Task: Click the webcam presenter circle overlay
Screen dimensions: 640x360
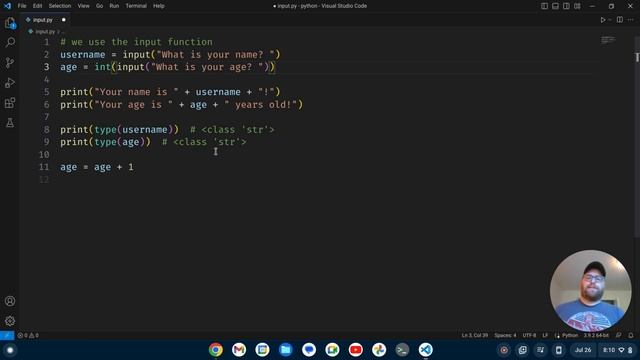Action: tap(590, 290)
